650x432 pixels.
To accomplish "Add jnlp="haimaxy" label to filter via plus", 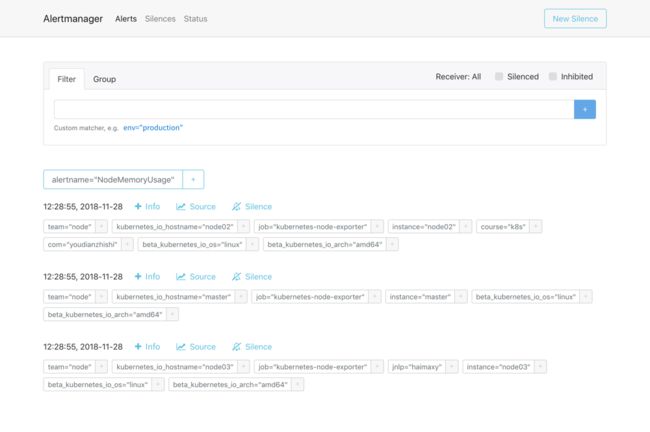I will coord(452,367).
